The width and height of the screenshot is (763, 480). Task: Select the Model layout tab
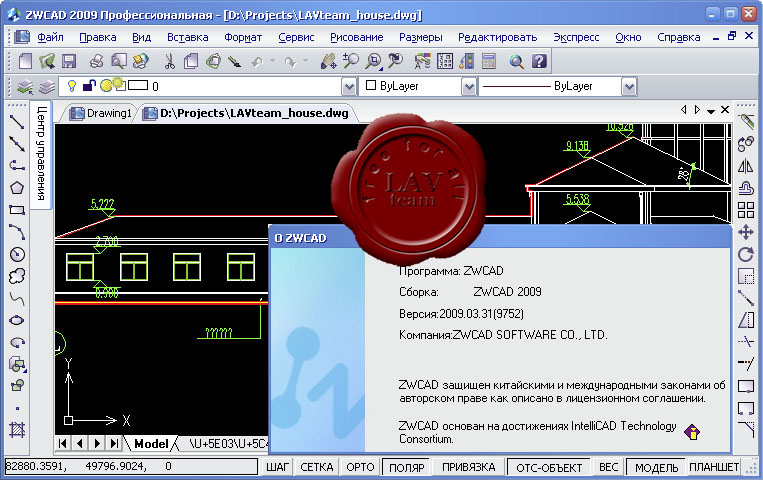pyautogui.click(x=151, y=443)
